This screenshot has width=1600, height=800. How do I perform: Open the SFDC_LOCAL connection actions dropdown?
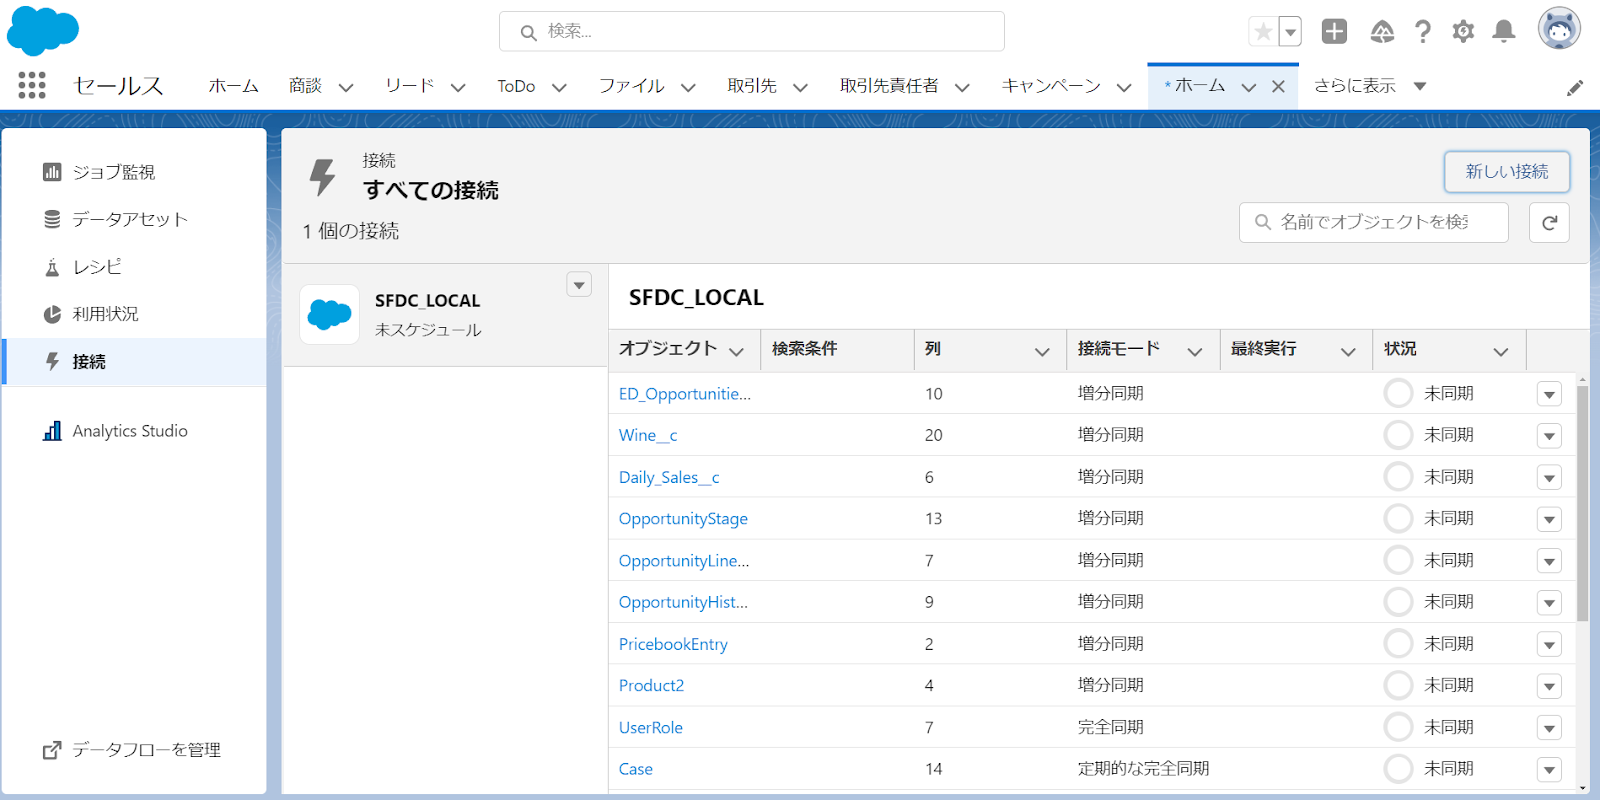click(x=579, y=285)
